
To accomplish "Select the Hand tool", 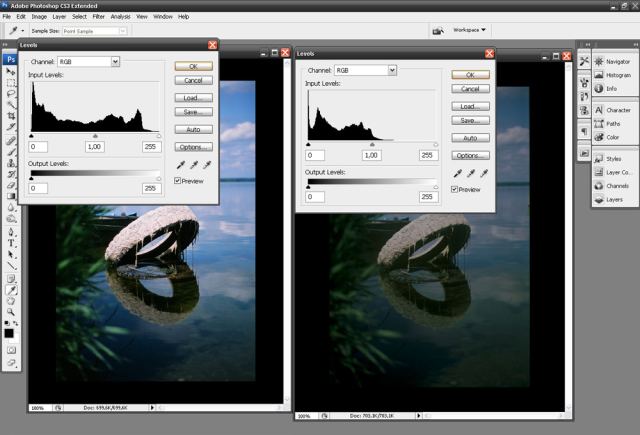I will (x=11, y=301).
